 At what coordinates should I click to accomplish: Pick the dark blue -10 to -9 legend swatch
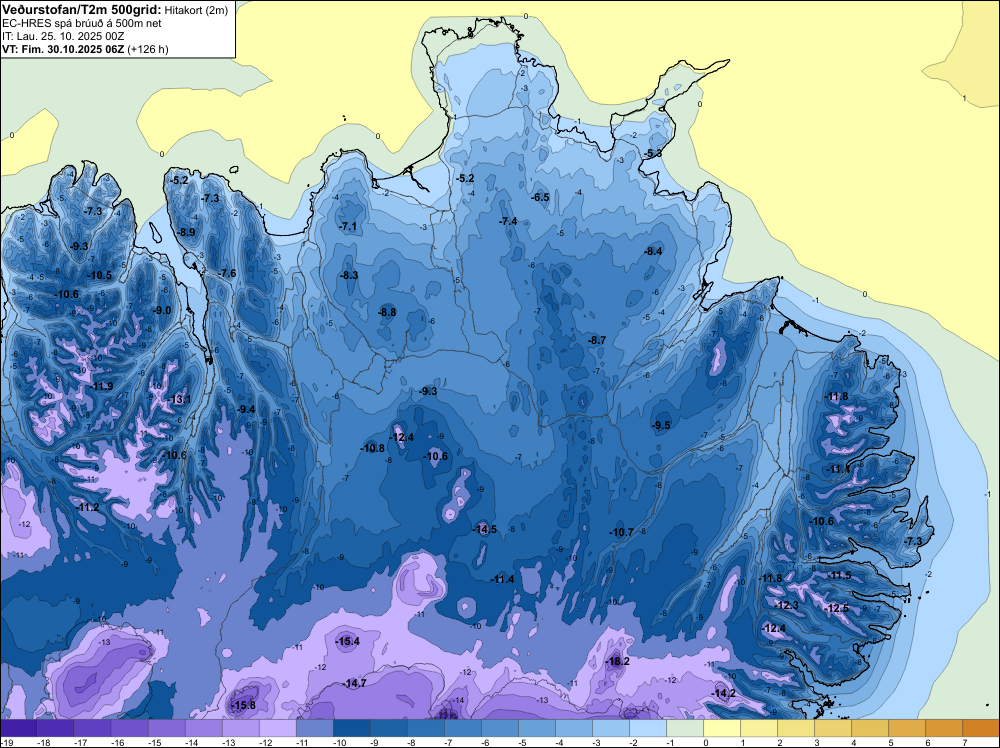pyautogui.click(x=352, y=728)
